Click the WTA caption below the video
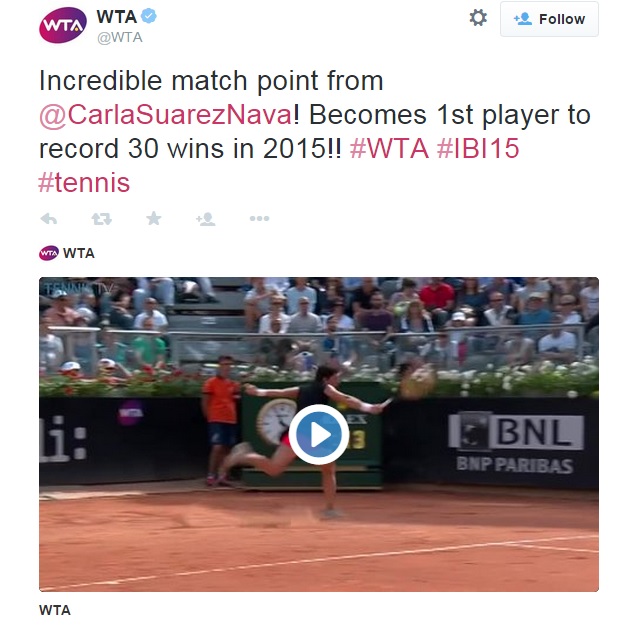638x625 pixels. click(x=55, y=610)
